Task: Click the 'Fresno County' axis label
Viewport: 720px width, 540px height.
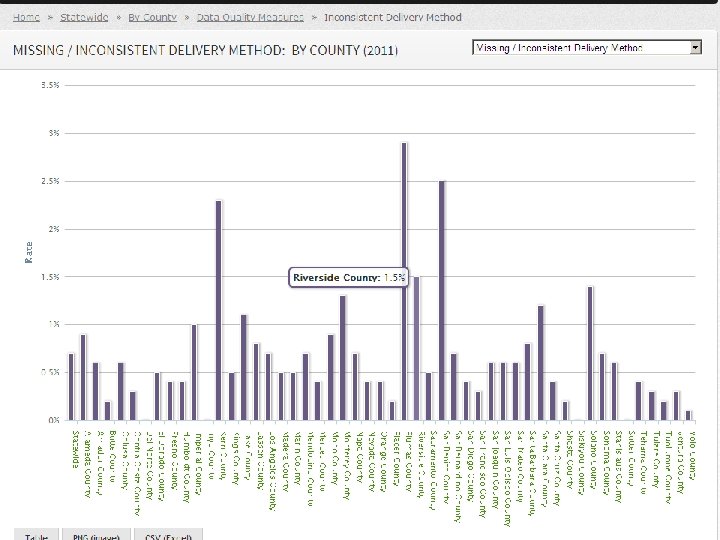Action: (175, 461)
